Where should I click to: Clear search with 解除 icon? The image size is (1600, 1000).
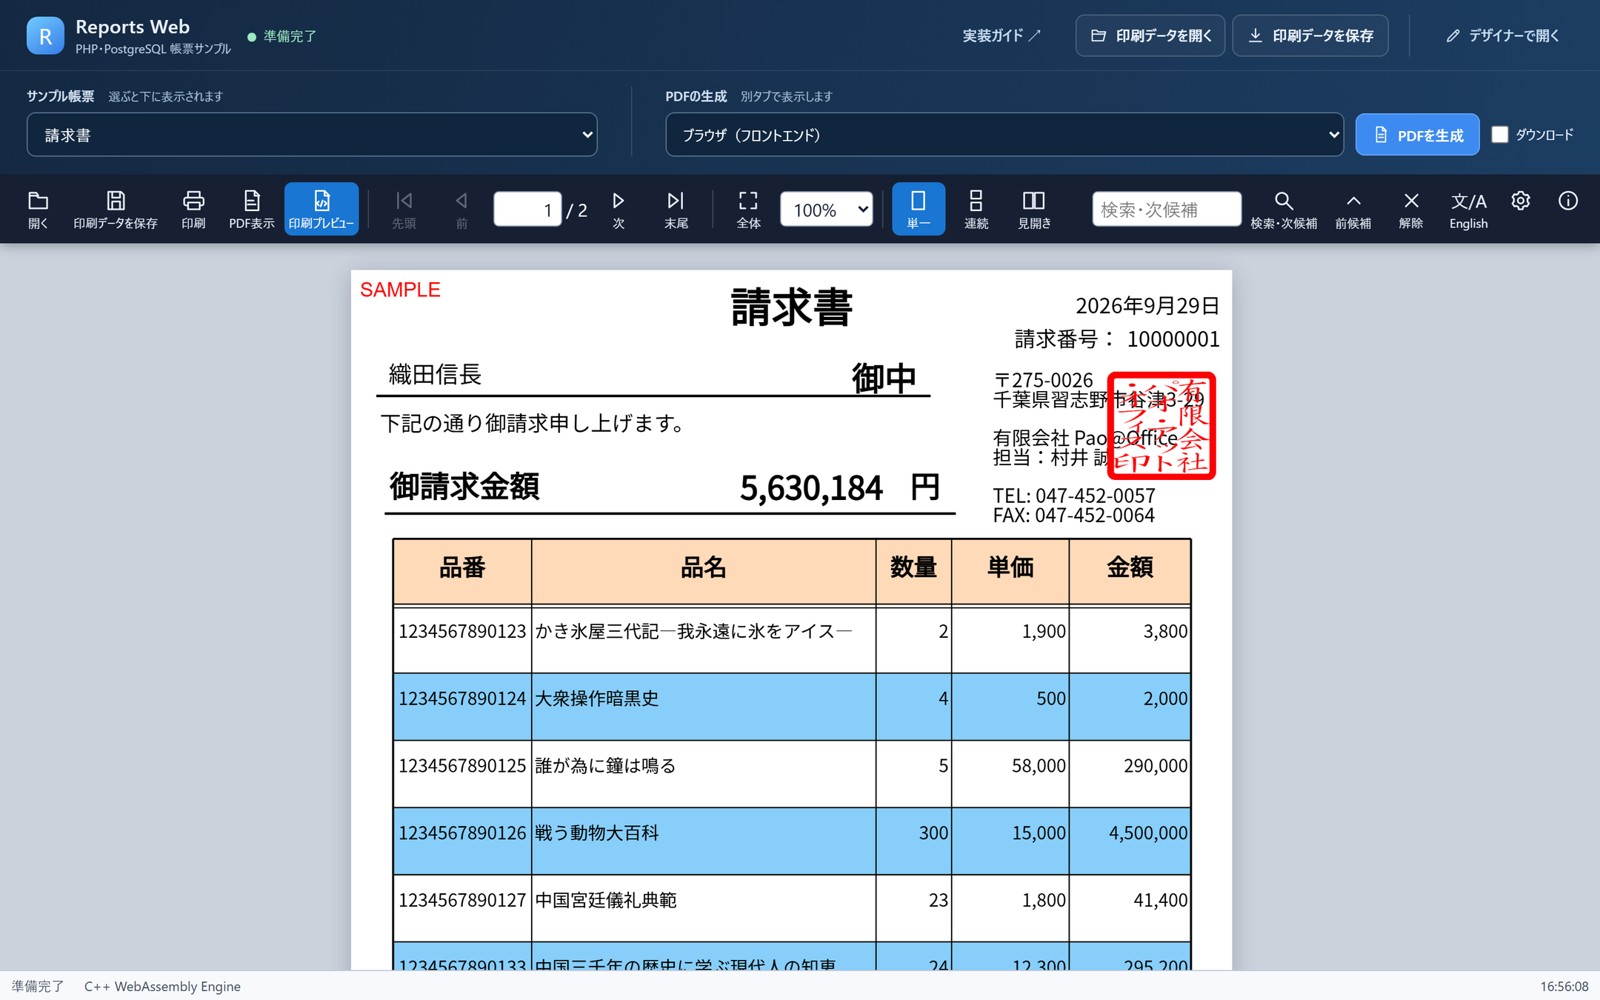tap(1411, 209)
